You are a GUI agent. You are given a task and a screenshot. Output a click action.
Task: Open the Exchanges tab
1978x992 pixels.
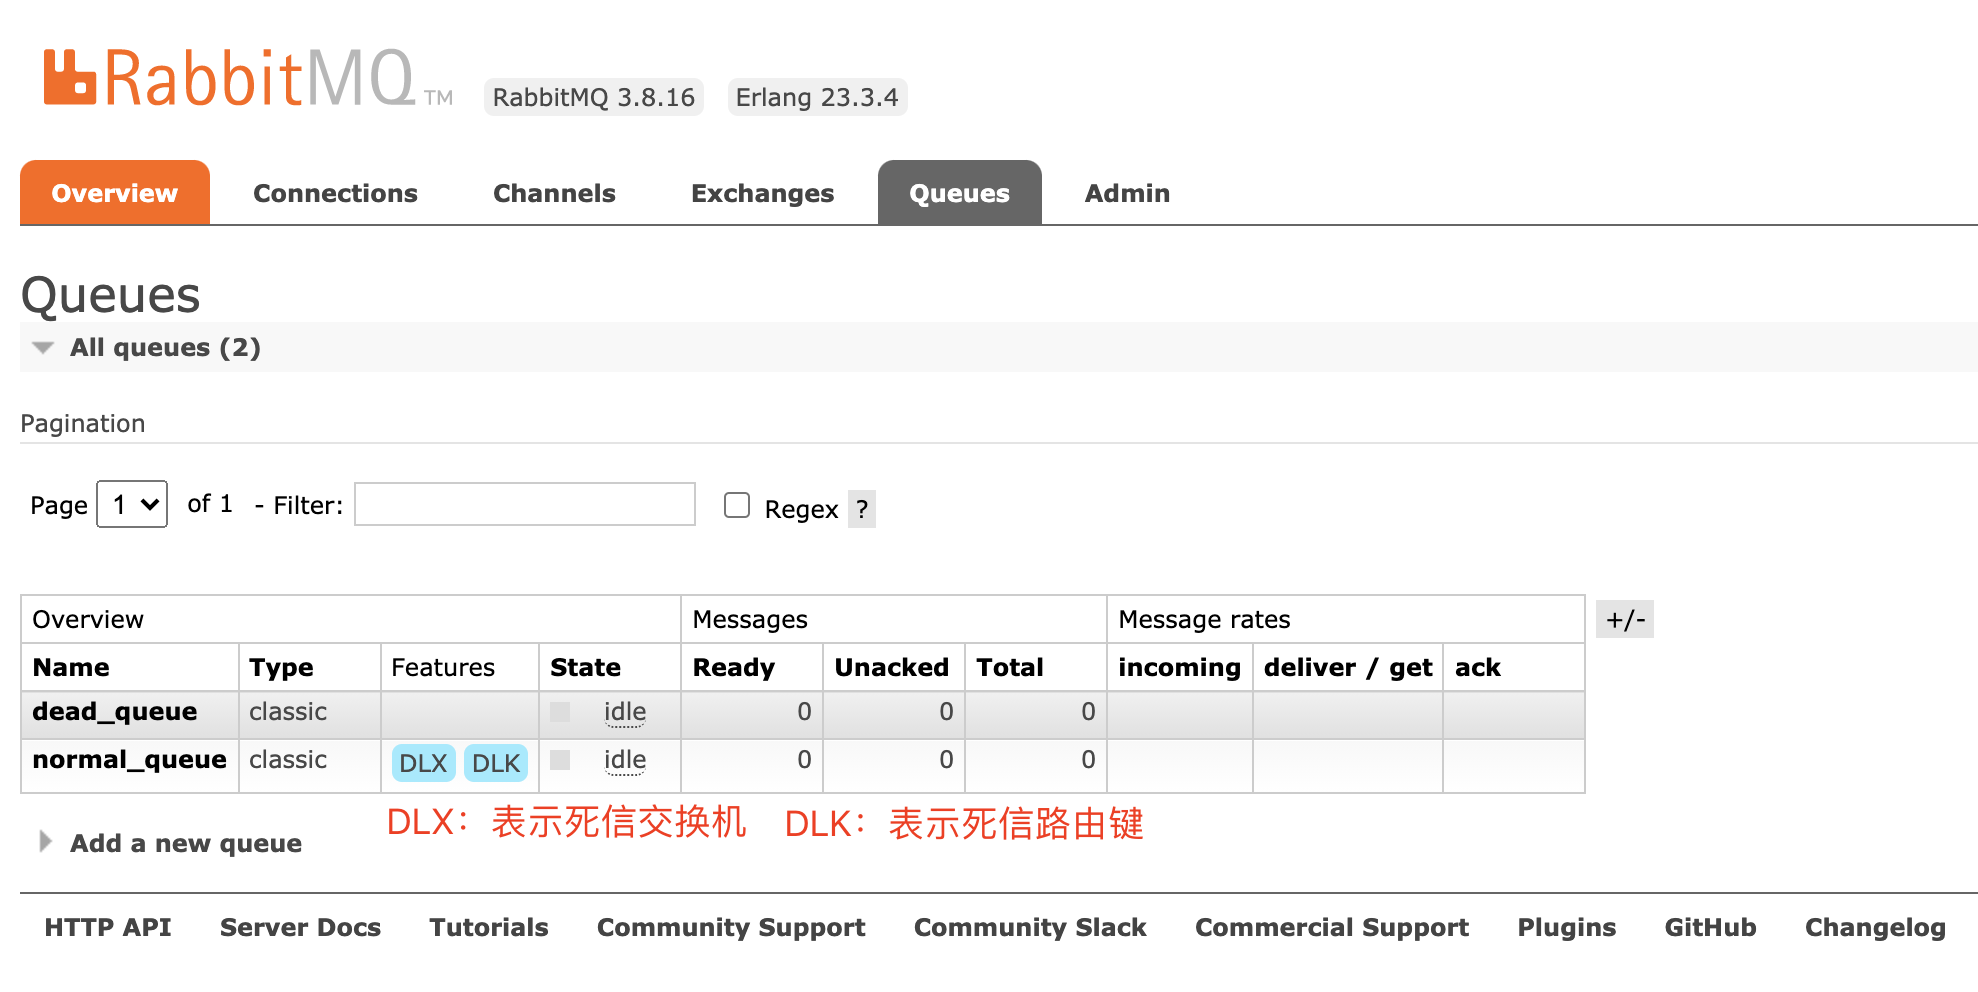[762, 193]
